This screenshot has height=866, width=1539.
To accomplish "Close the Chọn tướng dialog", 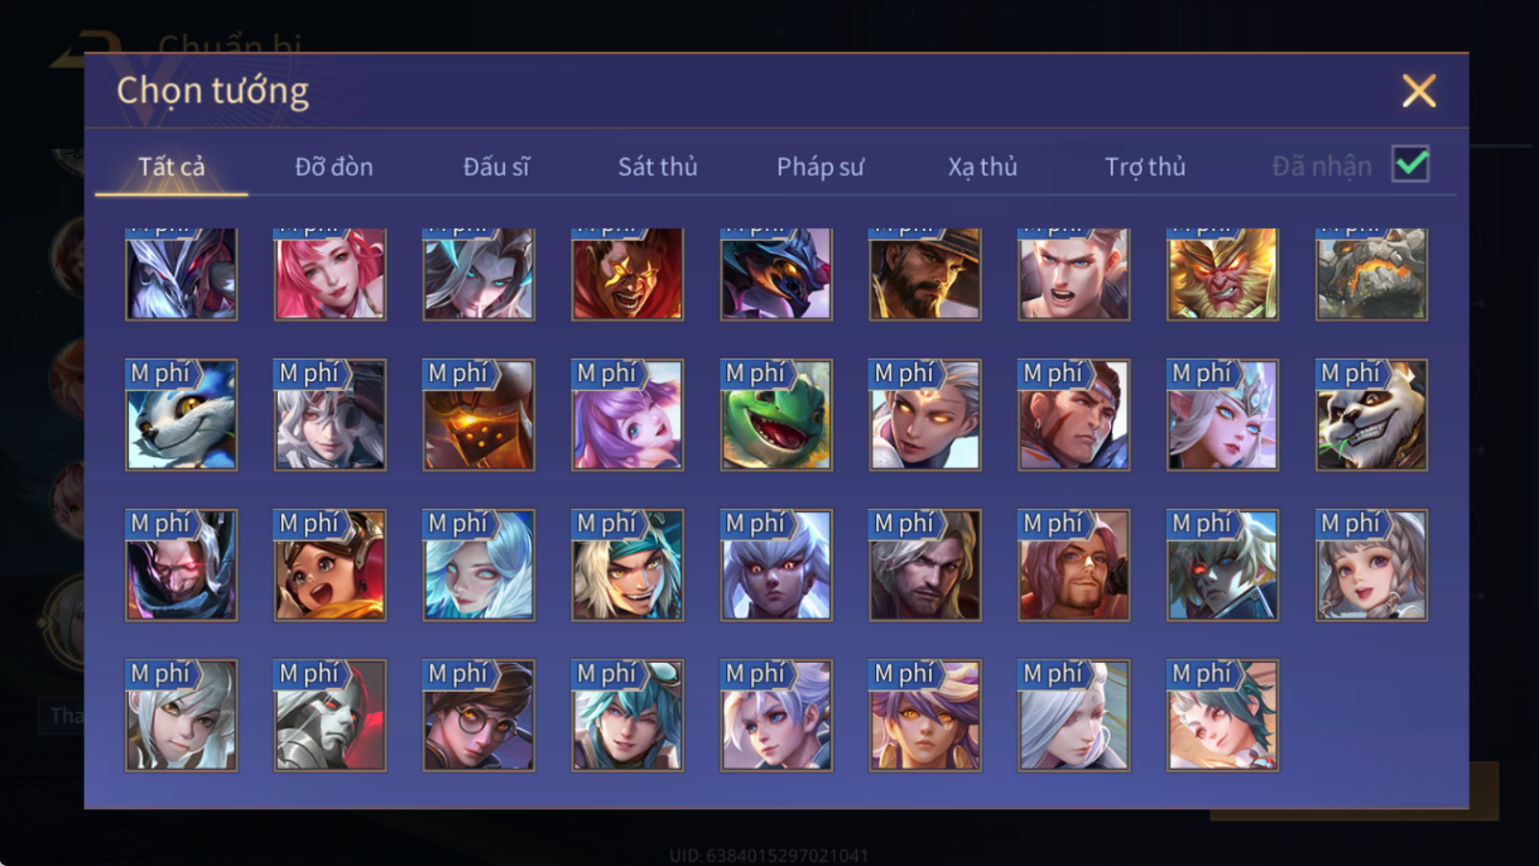I will (x=1418, y=91).
